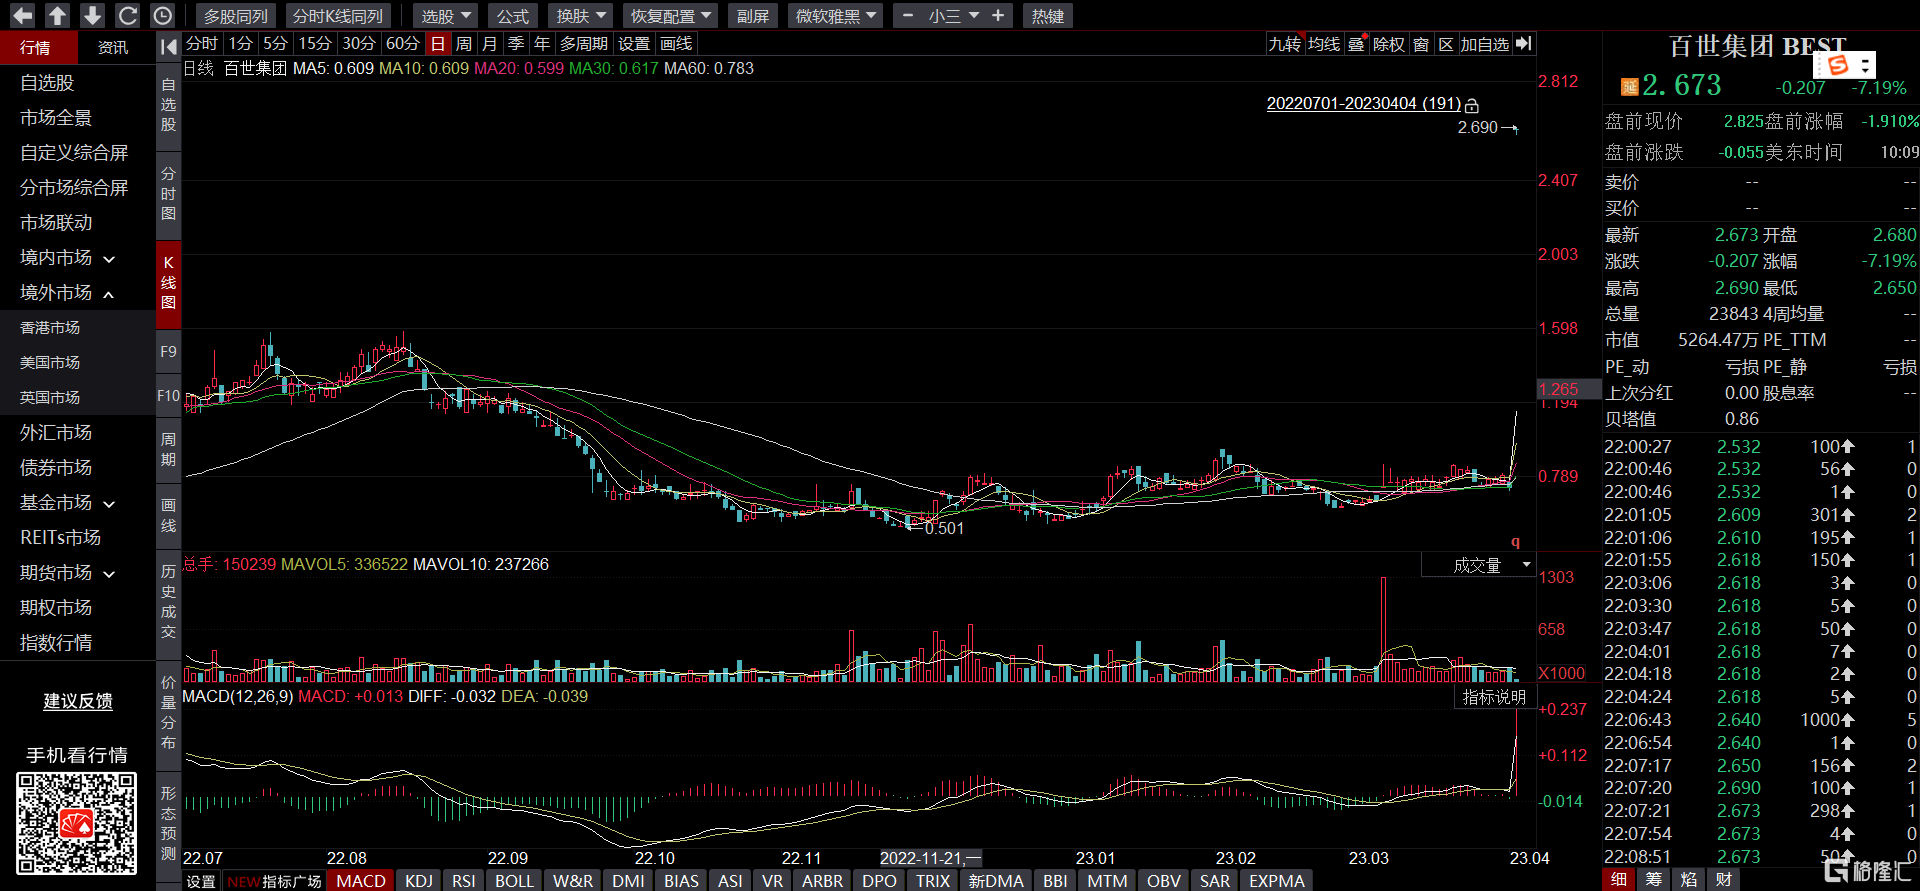Click 热键 hotkey button
The image size is (1920, 891).
(x=1047, y=16)
